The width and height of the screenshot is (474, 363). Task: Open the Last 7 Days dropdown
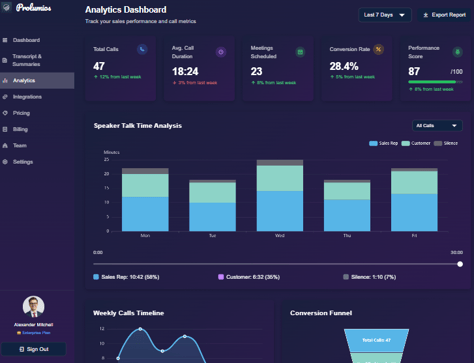pyautogui.click(x=385, y=15)
